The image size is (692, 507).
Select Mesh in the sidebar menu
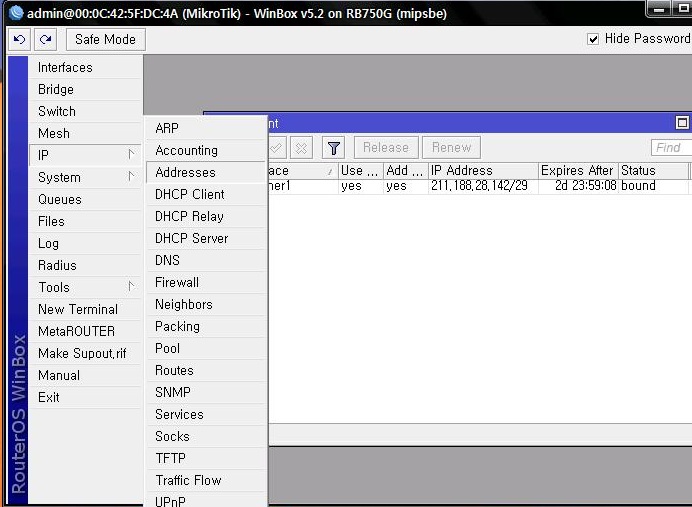[85, 133]
